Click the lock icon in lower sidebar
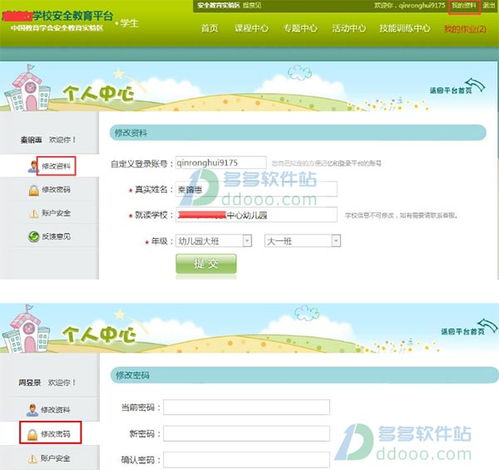The image size is (499, 470). 32,434
